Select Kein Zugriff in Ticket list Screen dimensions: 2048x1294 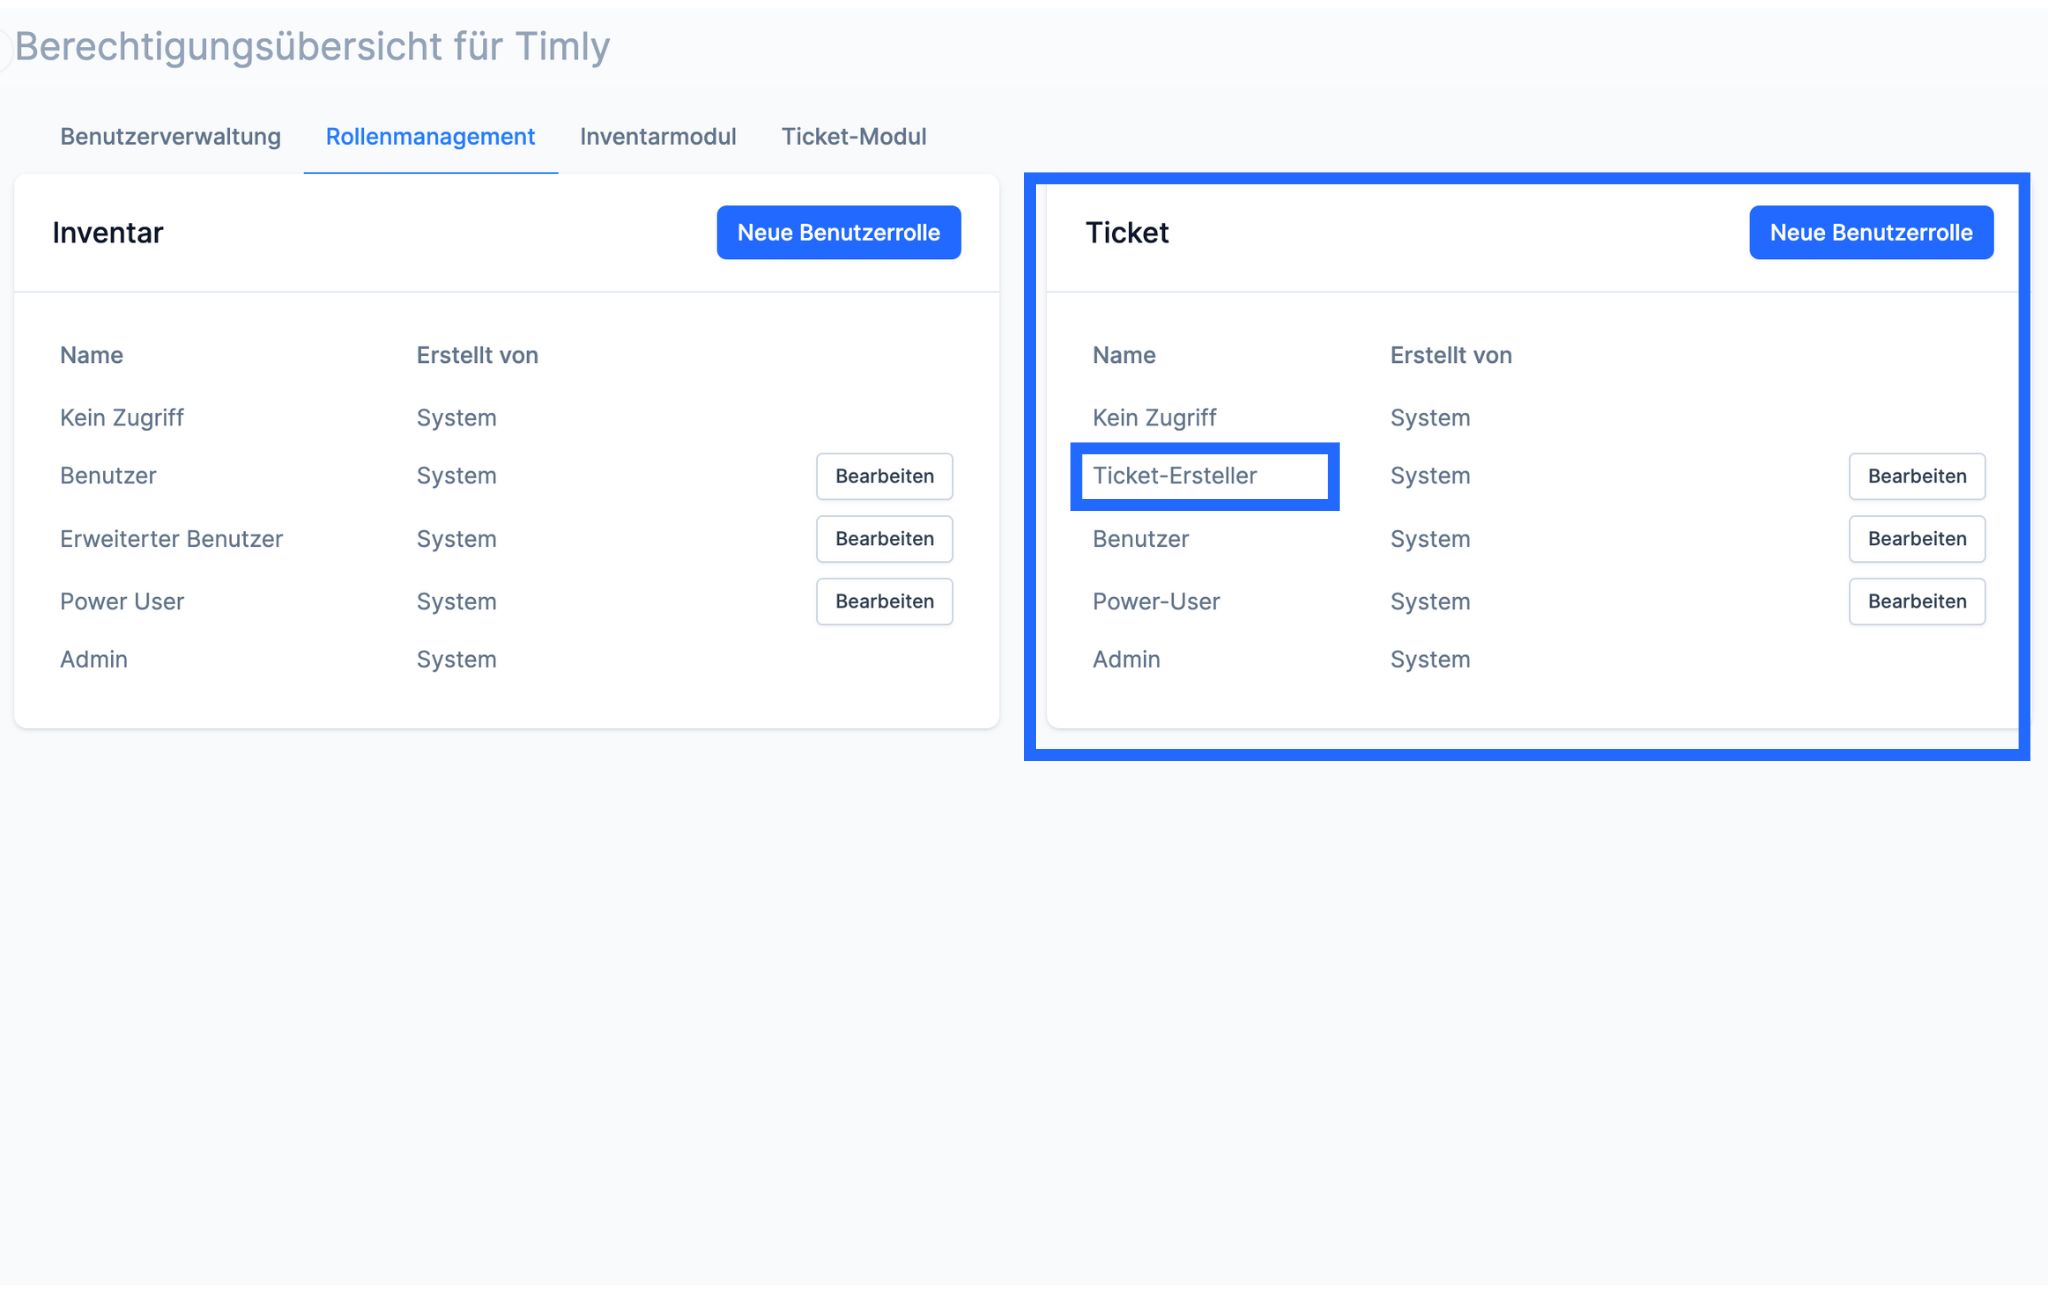pos(1154,417)
